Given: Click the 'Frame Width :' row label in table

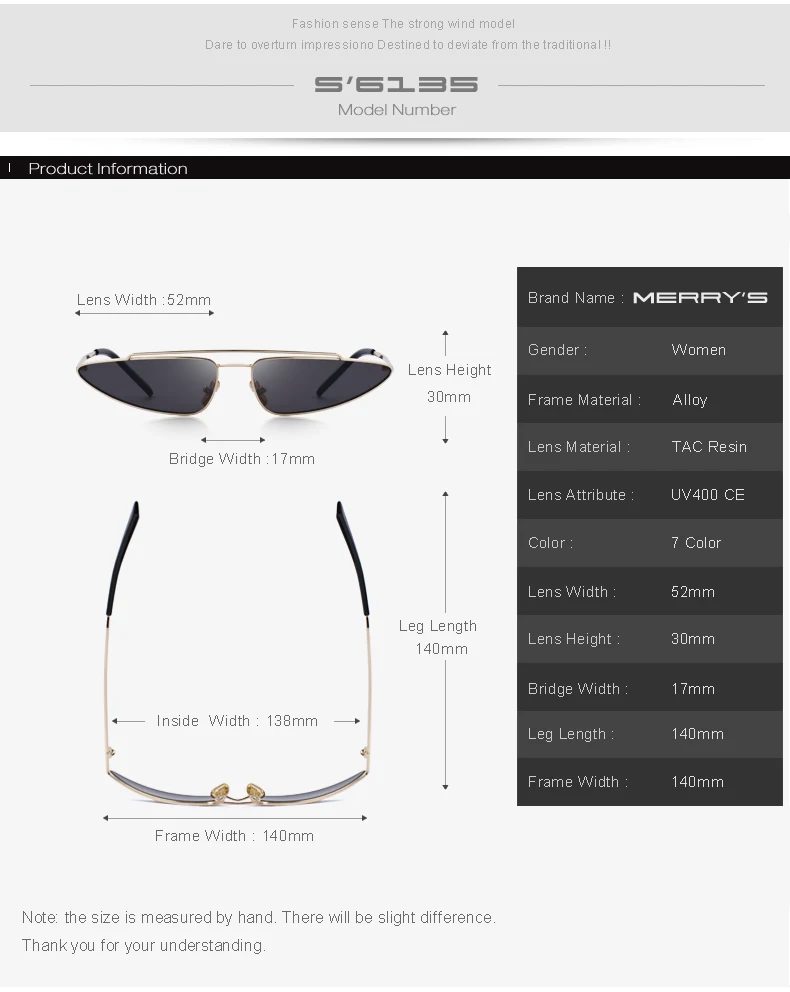Looking at the screenshot, I should point(578,782).
